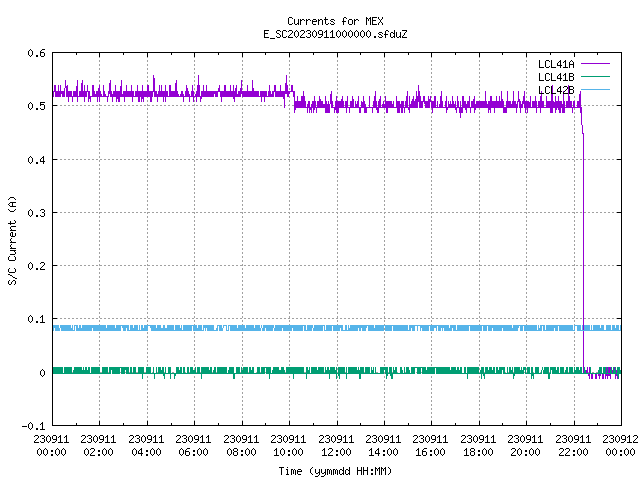This screenshot has height=480, width=640.
Task: Click the 230911 16:00 x-axis tick label
Action: click(431, 446)
